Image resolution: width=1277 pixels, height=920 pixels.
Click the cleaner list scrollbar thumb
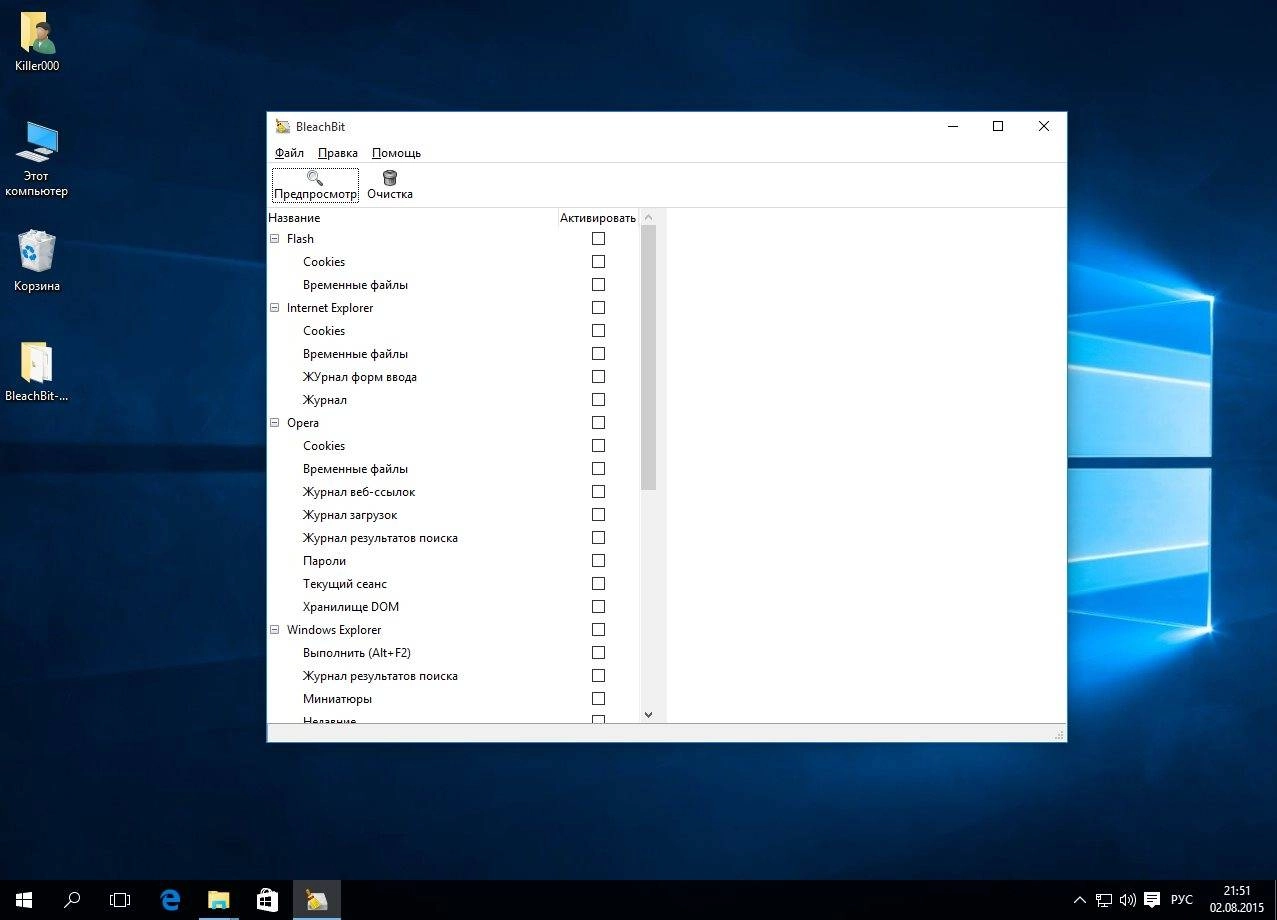pyautogui.click(x=648, y=358)
